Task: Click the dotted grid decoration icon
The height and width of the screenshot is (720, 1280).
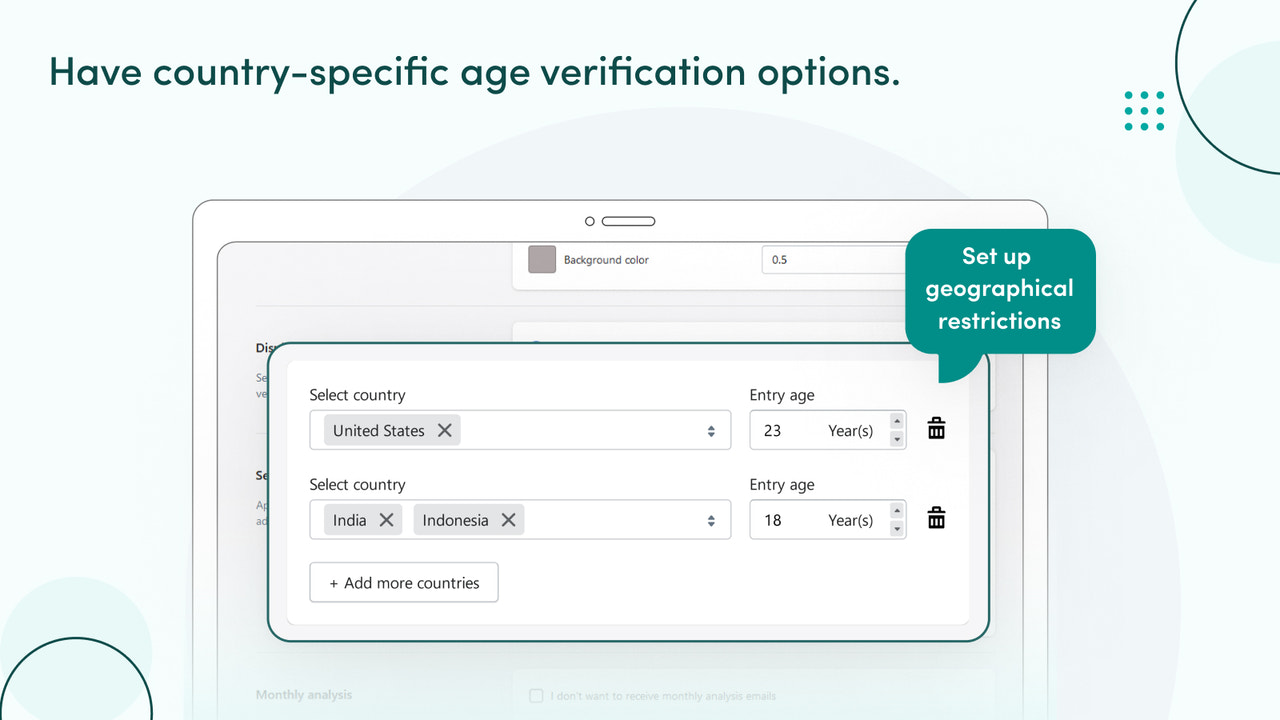Action: [x=1144, y=110]
